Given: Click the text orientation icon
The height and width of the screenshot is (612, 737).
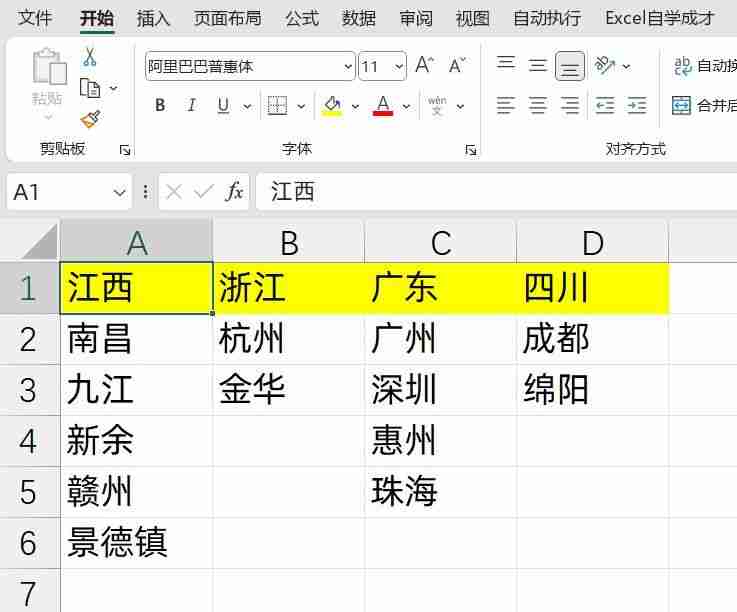Looking at the screenshot, I should (x=605, y=65).
